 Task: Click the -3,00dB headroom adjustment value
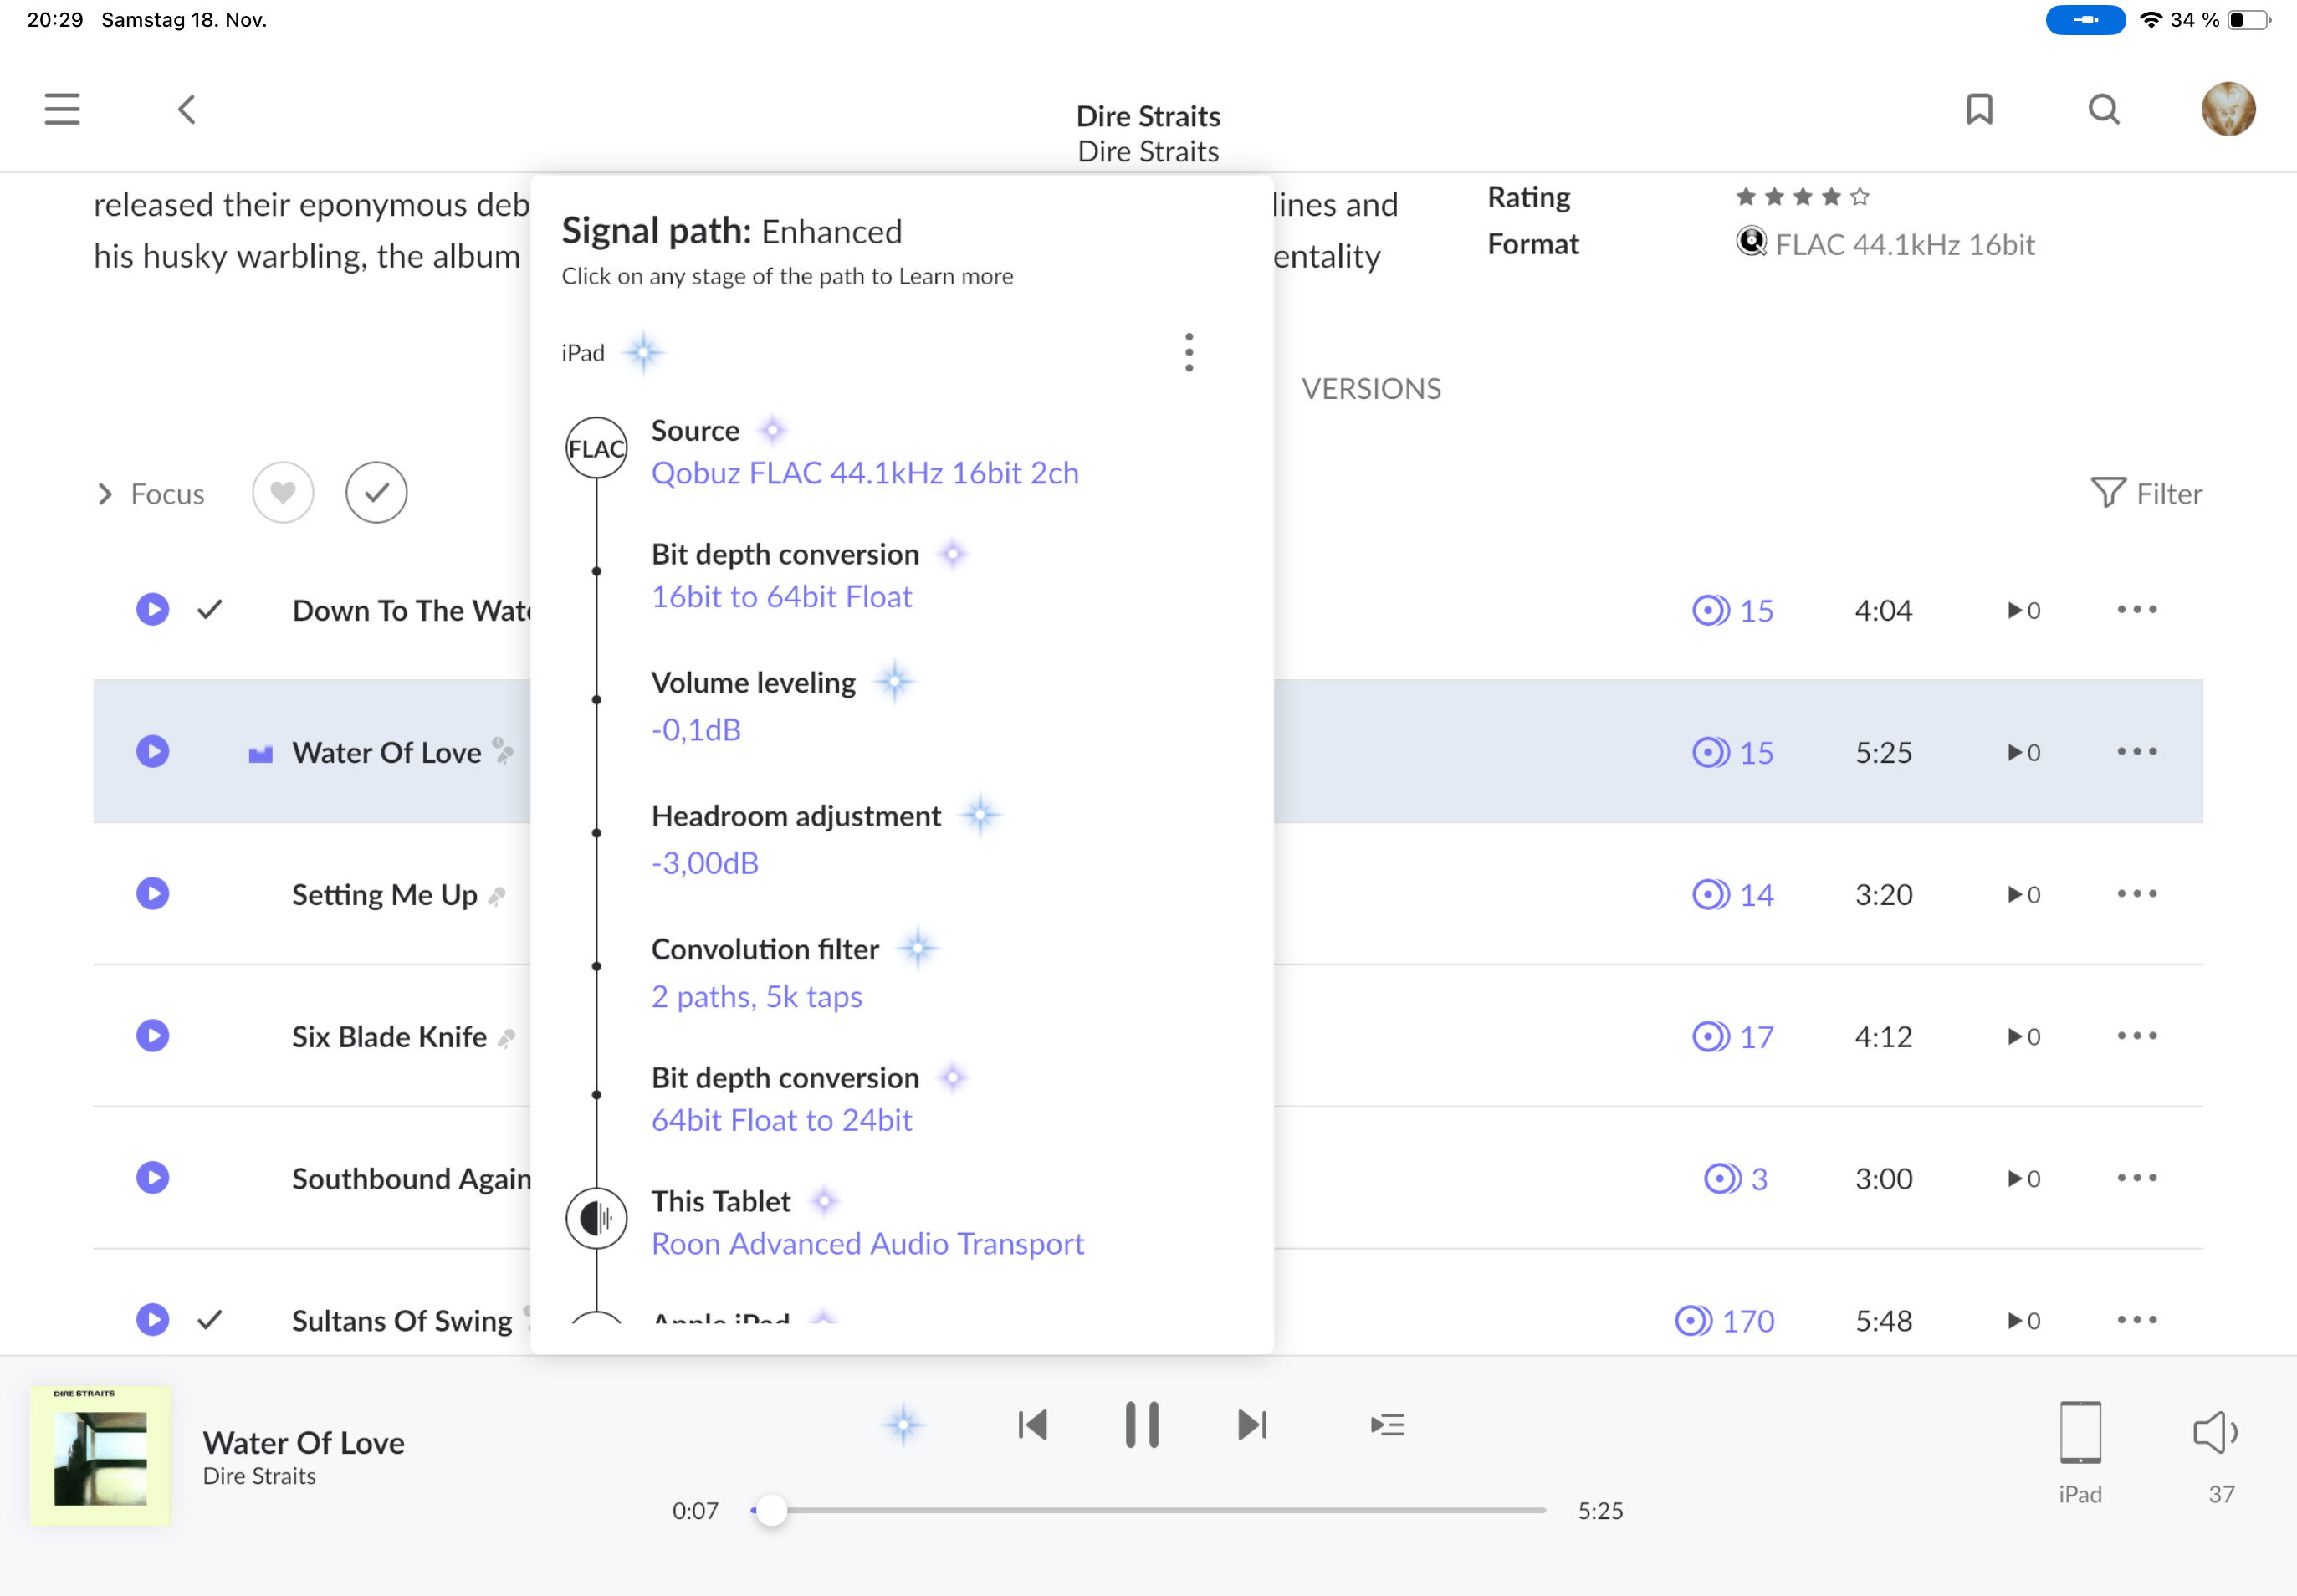point(705,863)
